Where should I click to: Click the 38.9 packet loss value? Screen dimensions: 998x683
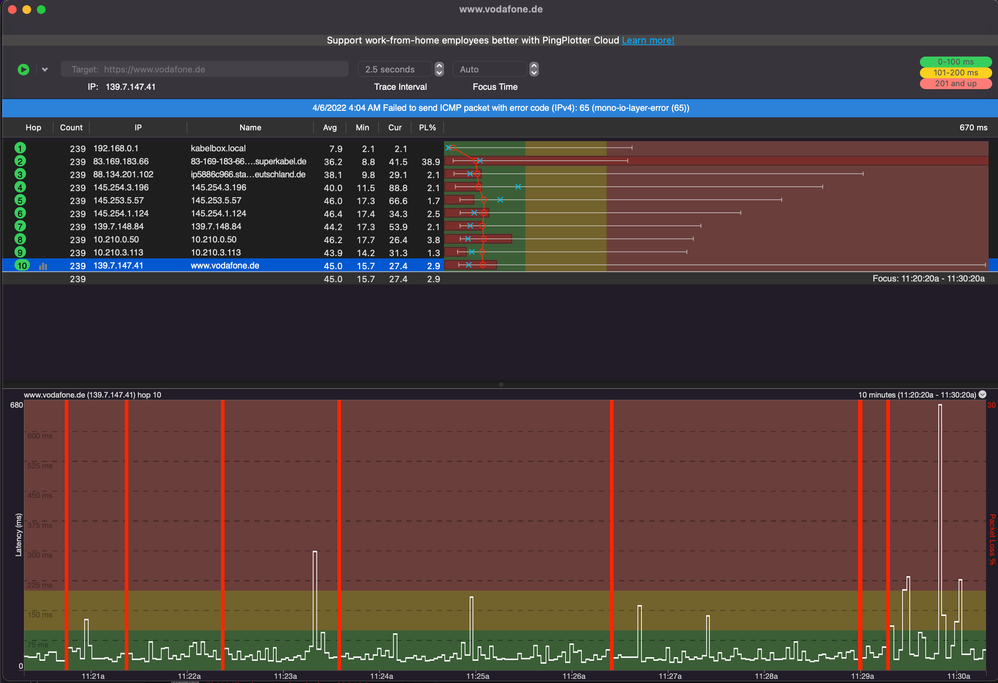[431, 162]
